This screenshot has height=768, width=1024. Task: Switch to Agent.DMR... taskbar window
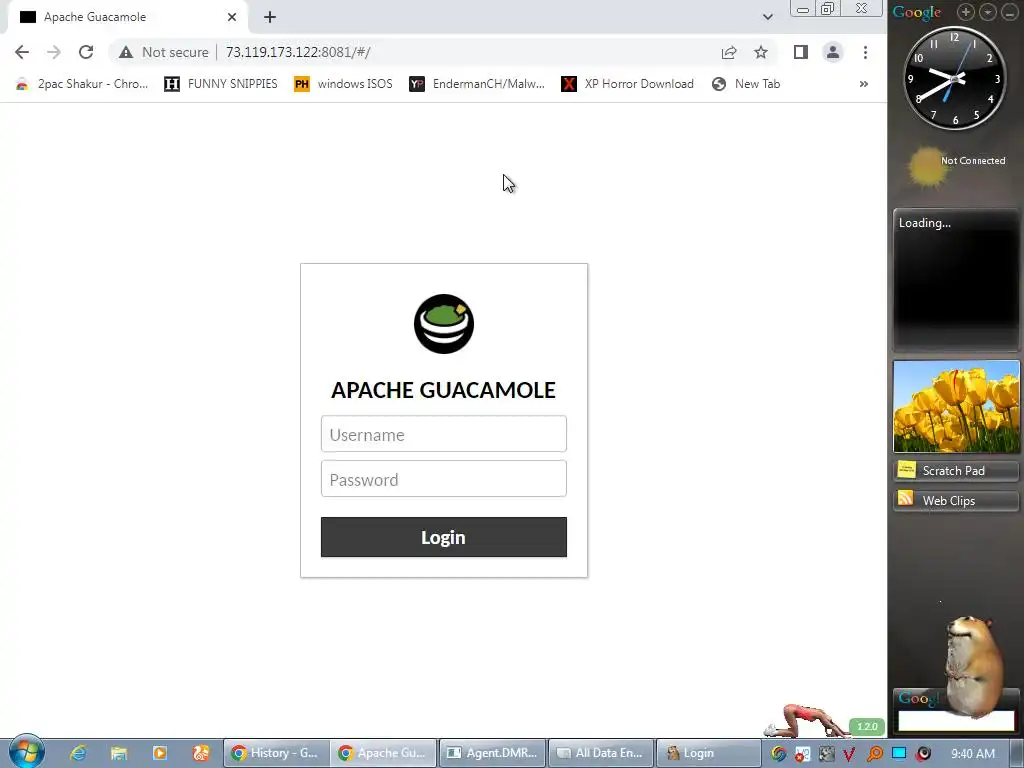click(492, 753)
